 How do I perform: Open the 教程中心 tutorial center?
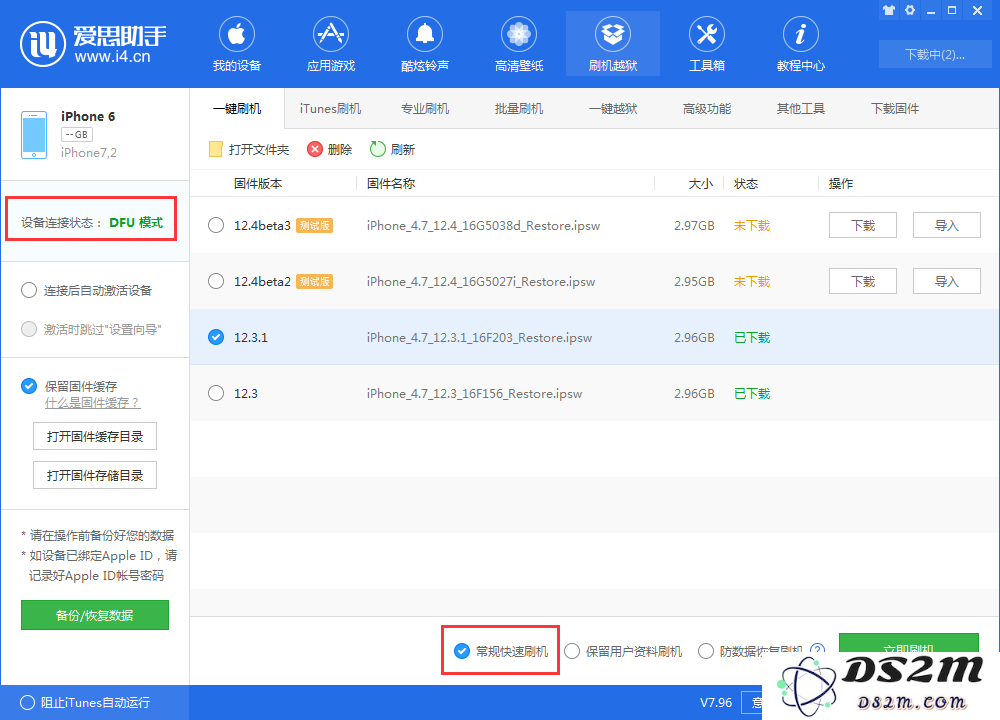click(800, 44)
